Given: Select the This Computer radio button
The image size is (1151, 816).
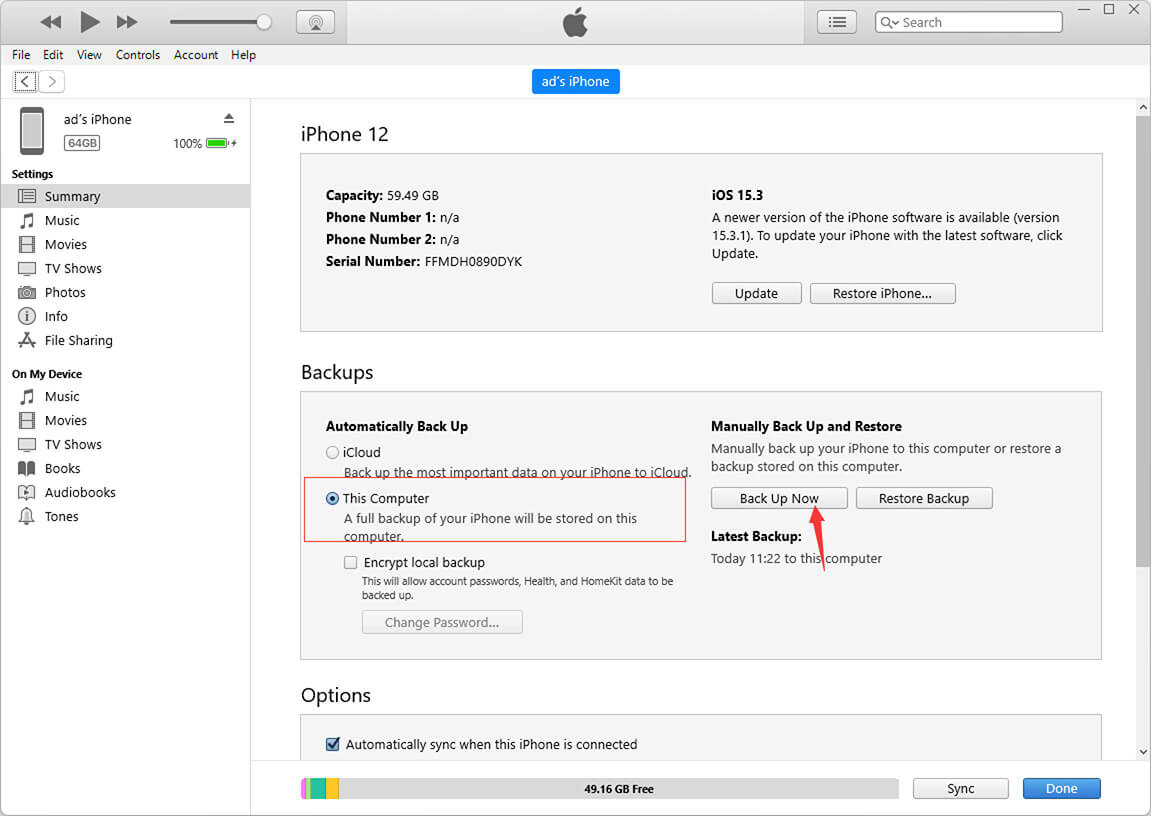Looking at the screenshot, I should coord(333,498).
